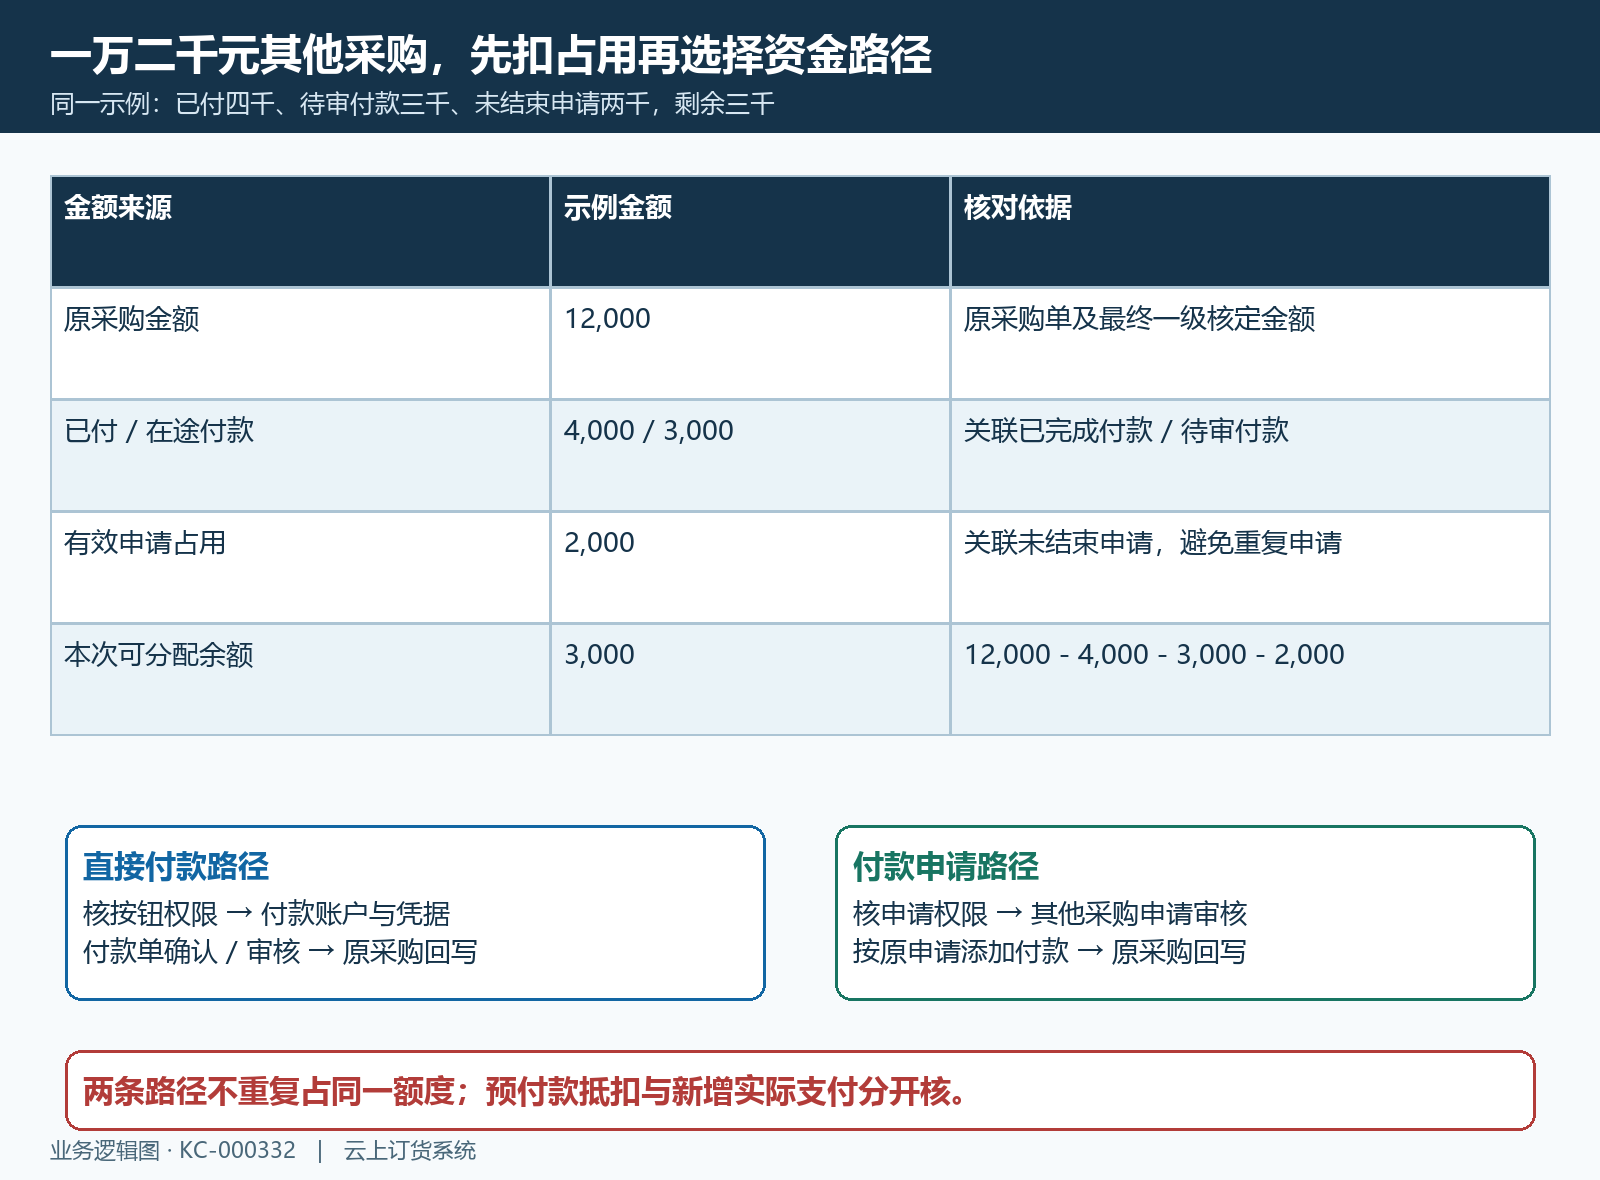The width and height of the screenshot is (1600, 1180).
Task: Click the '金额来源' column header
Action: tap(300, 232)
